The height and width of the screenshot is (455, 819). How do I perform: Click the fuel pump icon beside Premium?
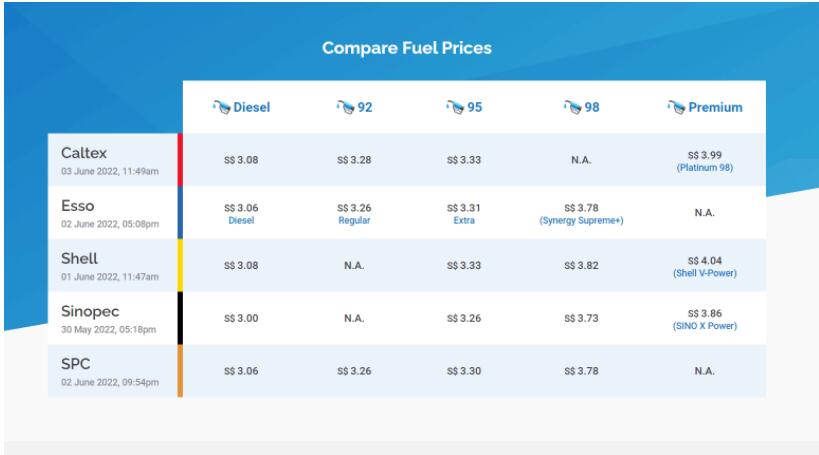(x=678, y=107)
